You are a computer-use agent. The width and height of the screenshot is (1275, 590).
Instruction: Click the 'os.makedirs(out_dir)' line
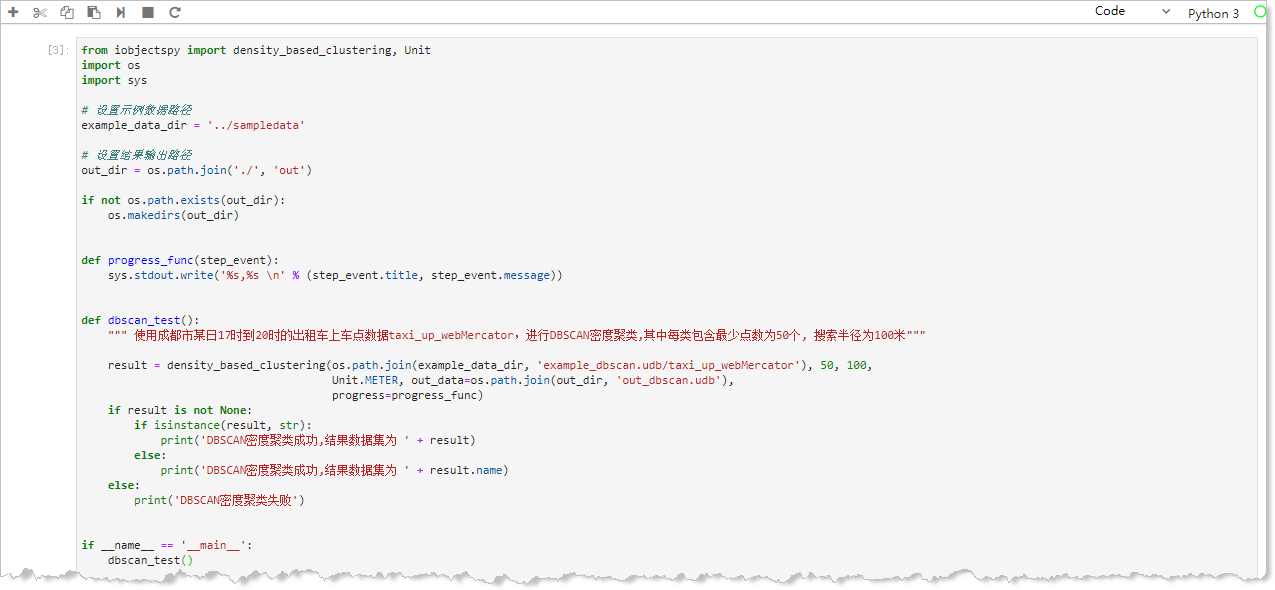coord(173,215)
